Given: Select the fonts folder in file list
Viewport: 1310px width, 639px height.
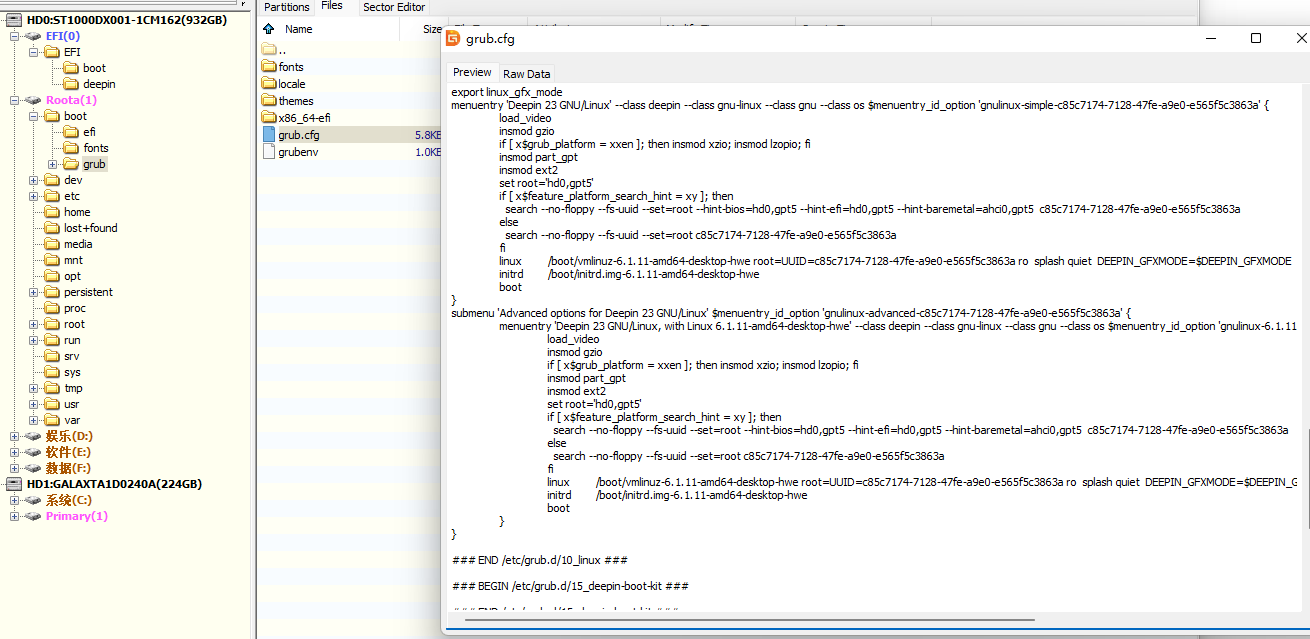Looking at the screenshot, I should pyautogui.click(x=291, y=67).
